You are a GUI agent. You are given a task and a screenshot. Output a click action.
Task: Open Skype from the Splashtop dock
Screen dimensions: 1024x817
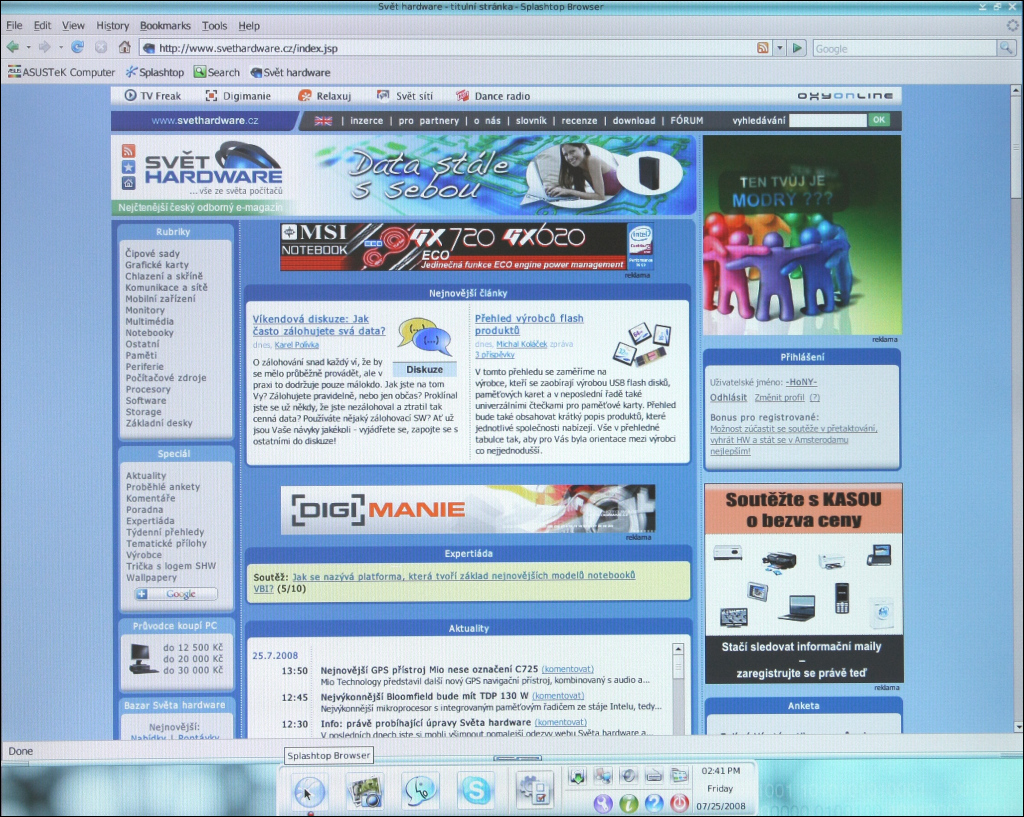click(476, 790)
